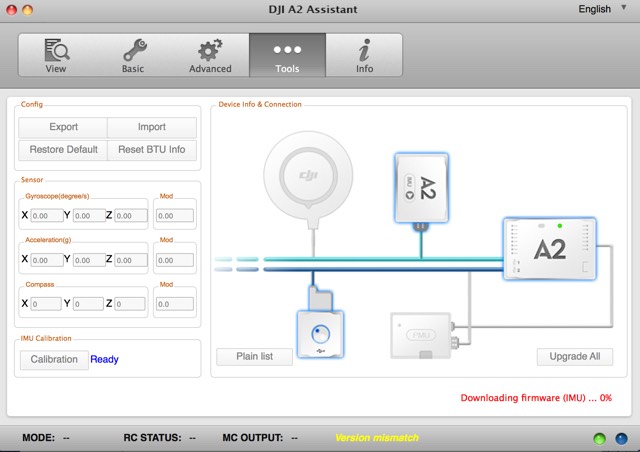Open the English language dropdown

602,9
